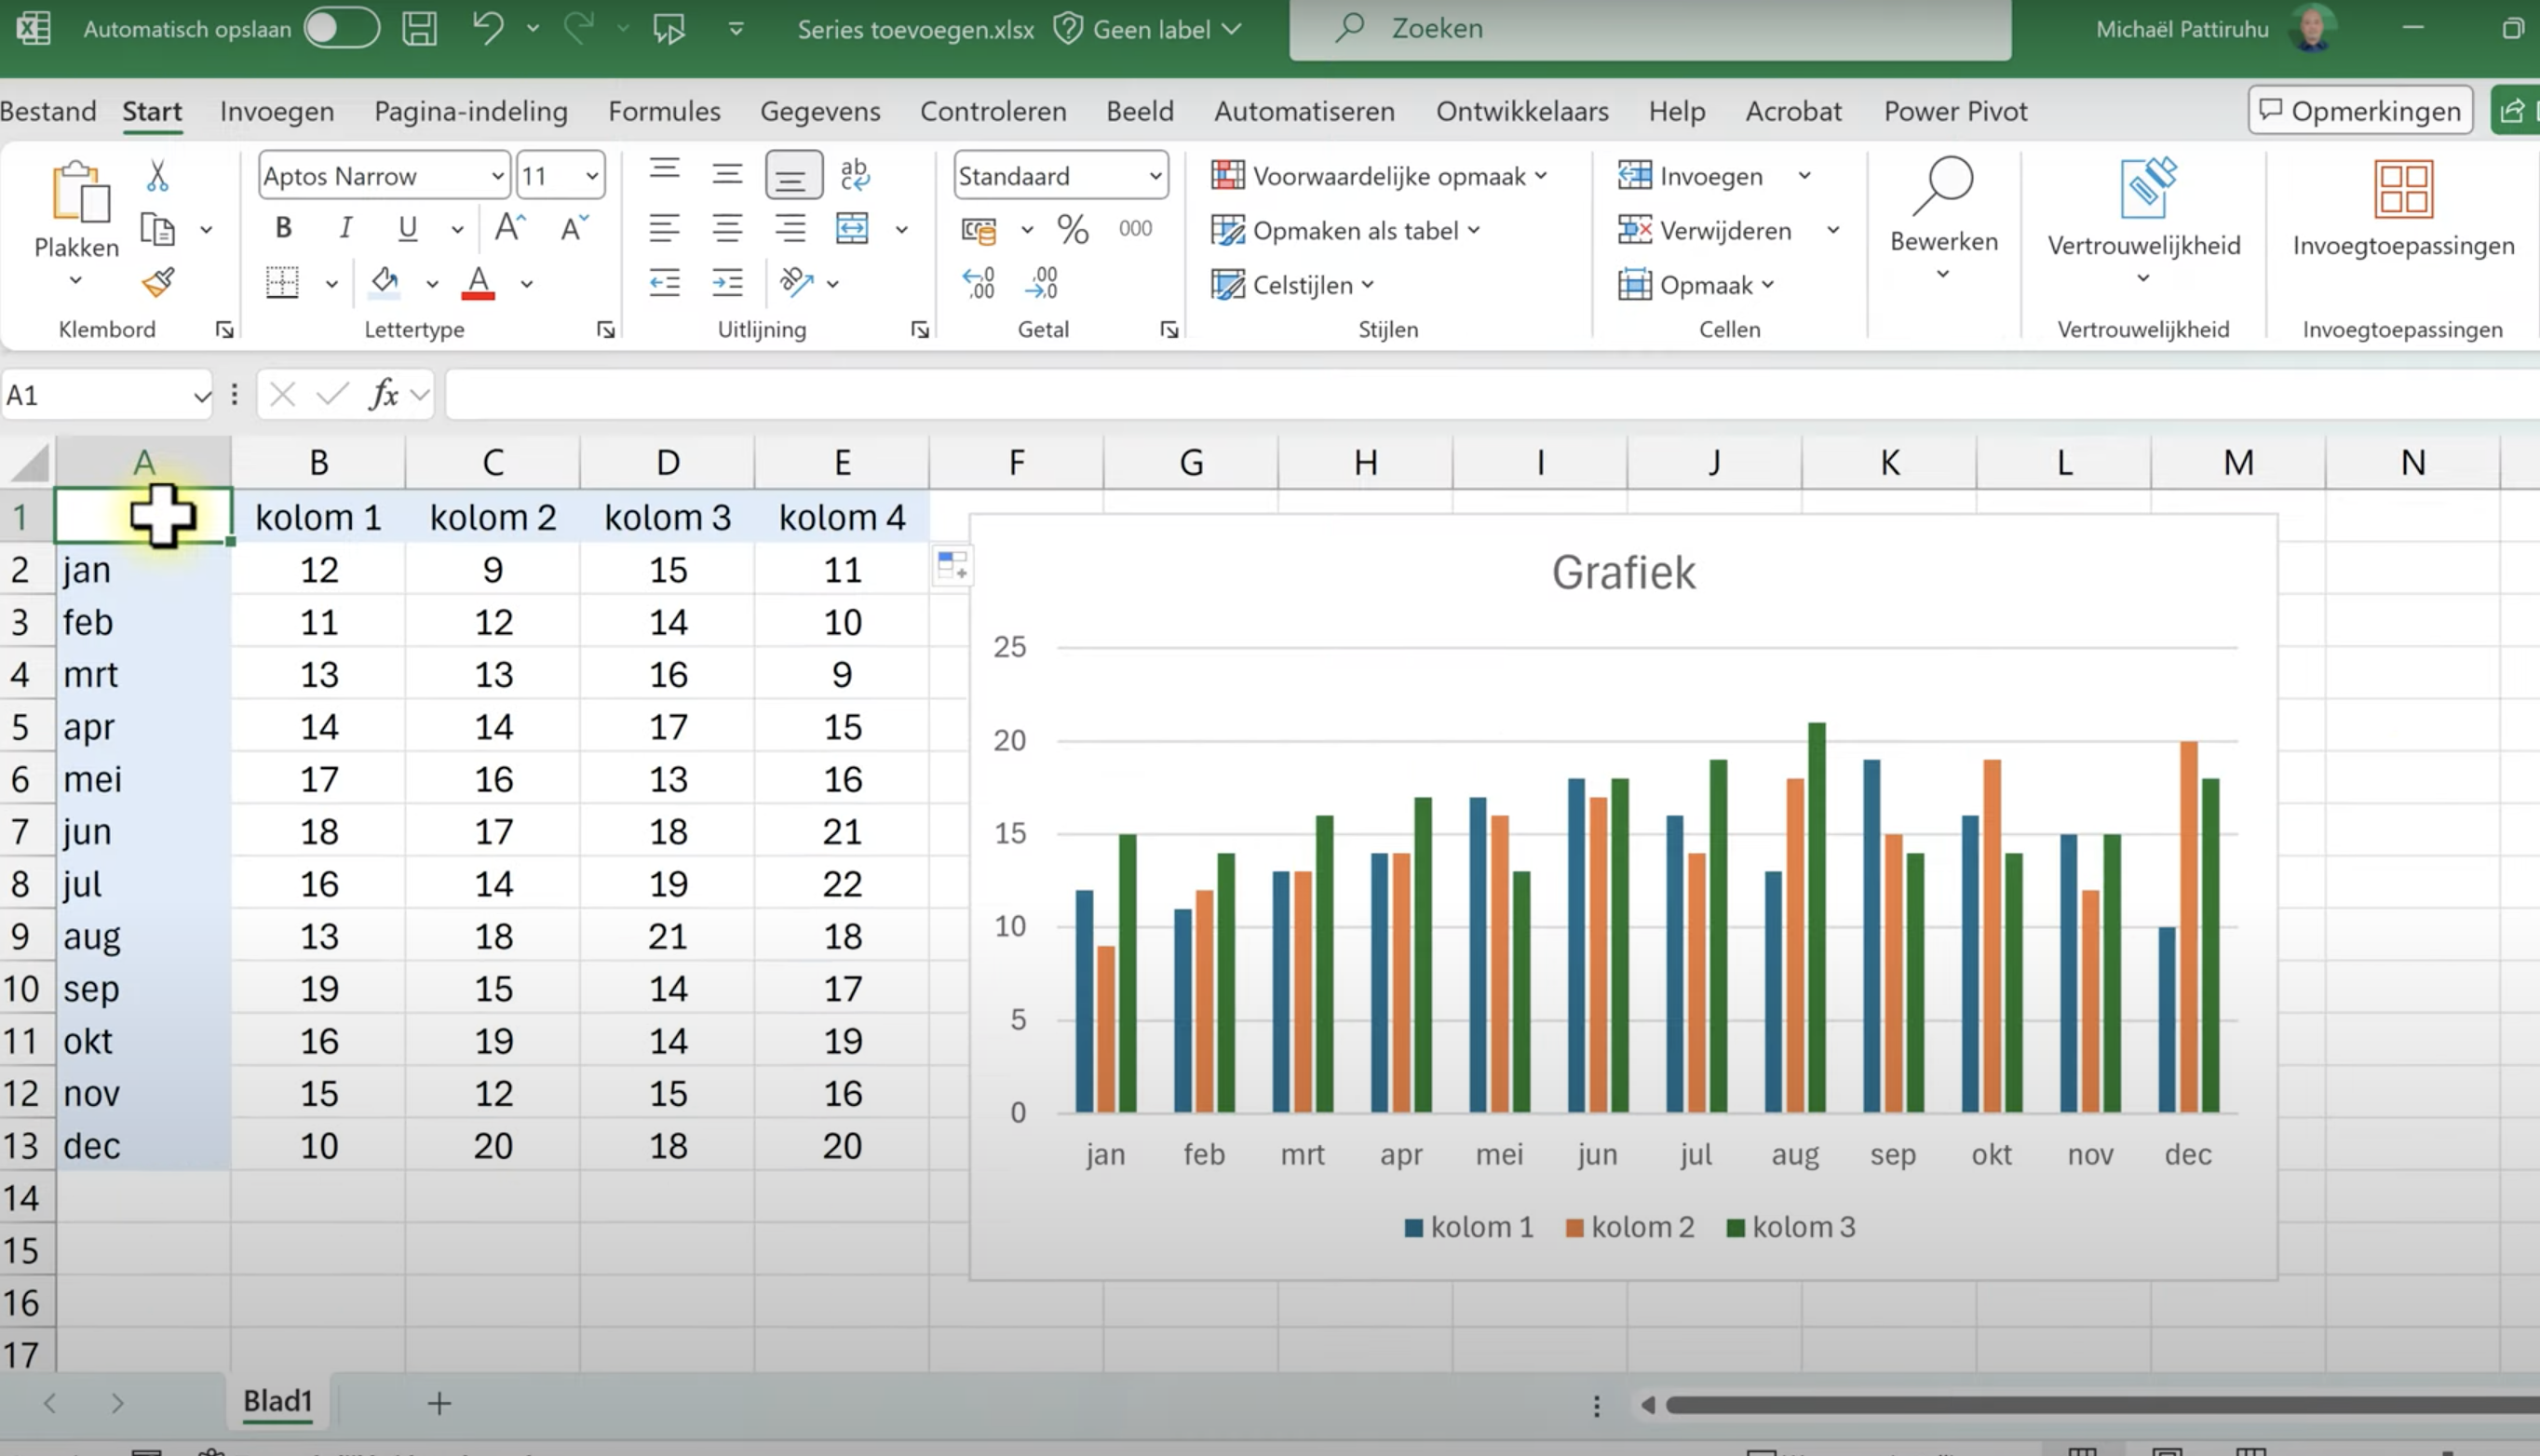This screenshot has height=1456, width=2540.
Task: Open Invoegtoepassingen add-ins
Action: (x=2403, y=208)
